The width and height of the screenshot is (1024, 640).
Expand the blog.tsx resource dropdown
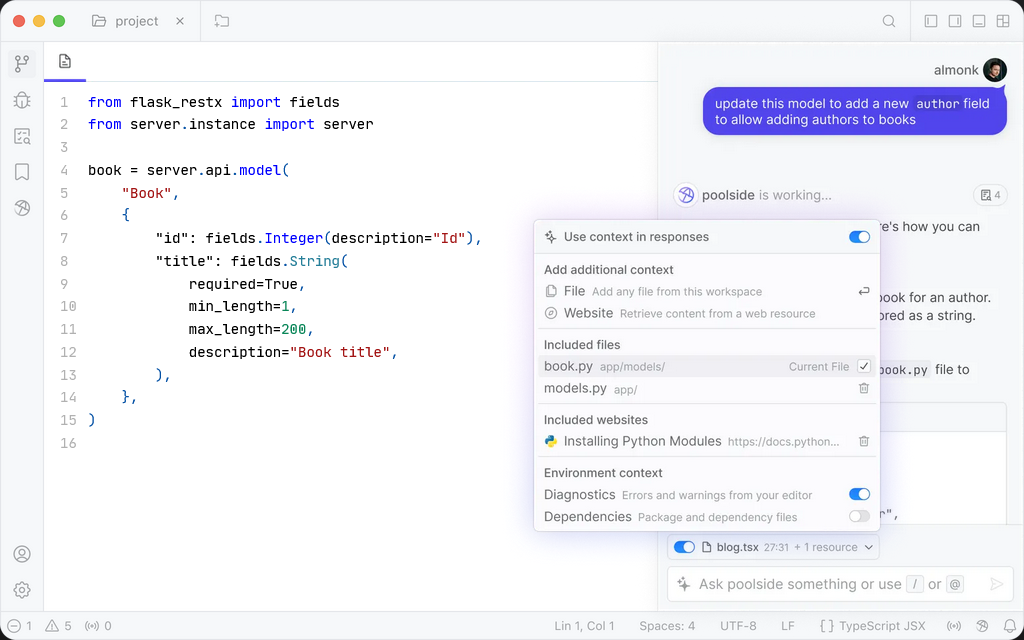point(868,547)
